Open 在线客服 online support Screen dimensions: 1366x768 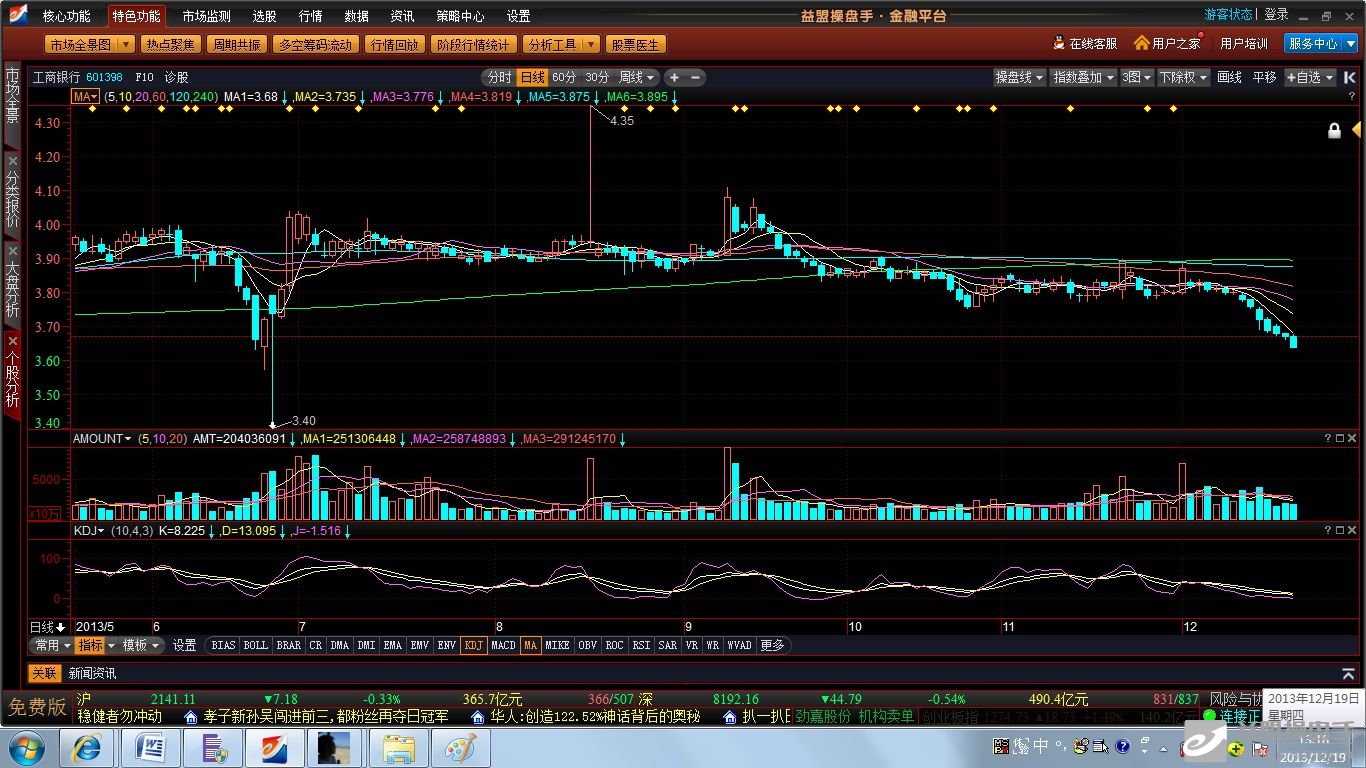tap(1085, 44)
